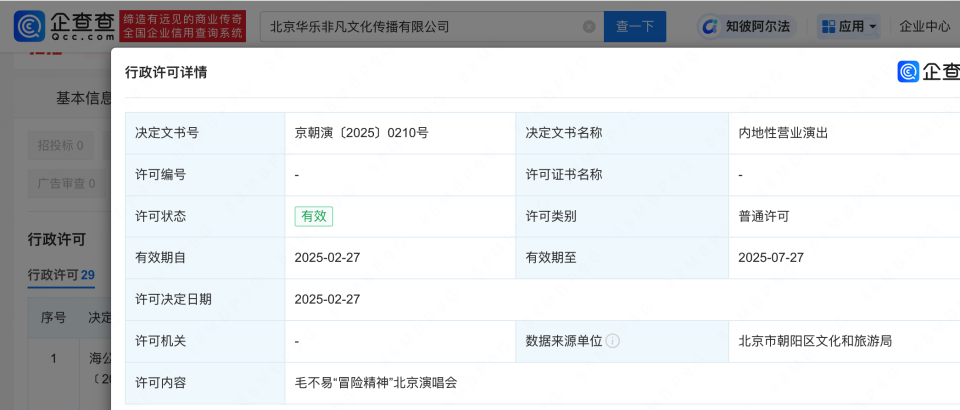The width and height of the screenshot is (960, 410).
Task: Click the 许可类别 label cell
Action: point(622,216)
